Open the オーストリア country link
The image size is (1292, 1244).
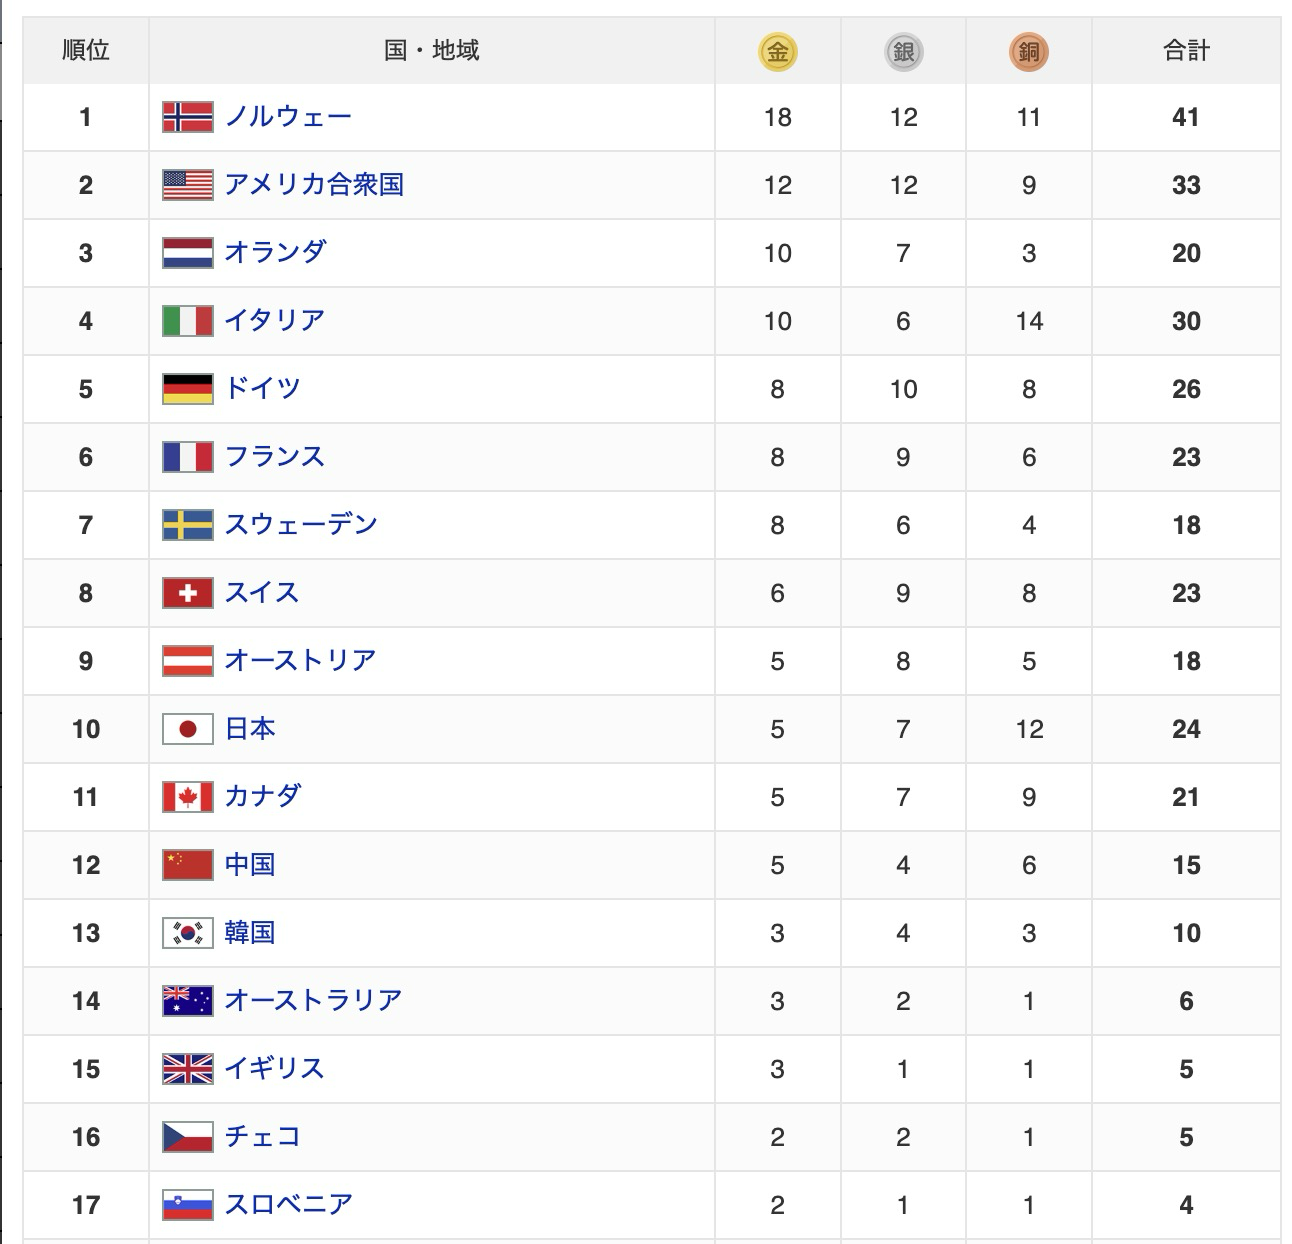[x=300, y=661]
